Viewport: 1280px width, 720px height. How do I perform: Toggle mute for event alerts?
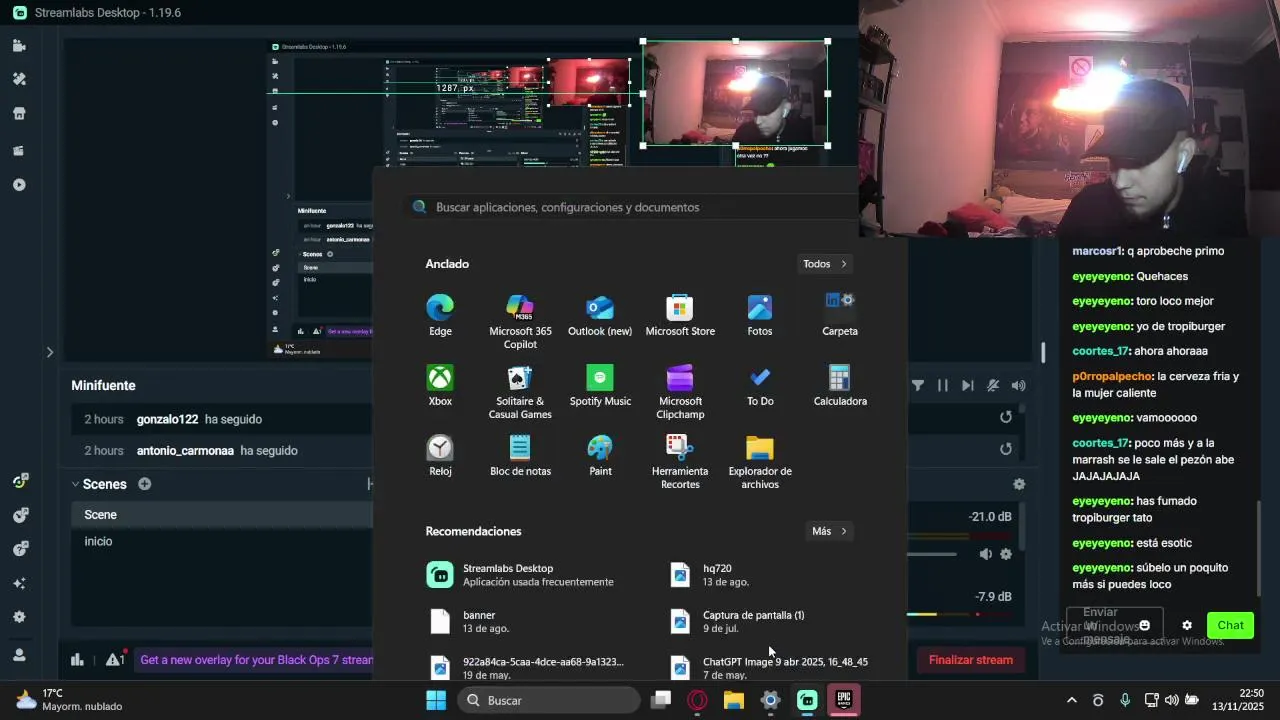(993, 385)
